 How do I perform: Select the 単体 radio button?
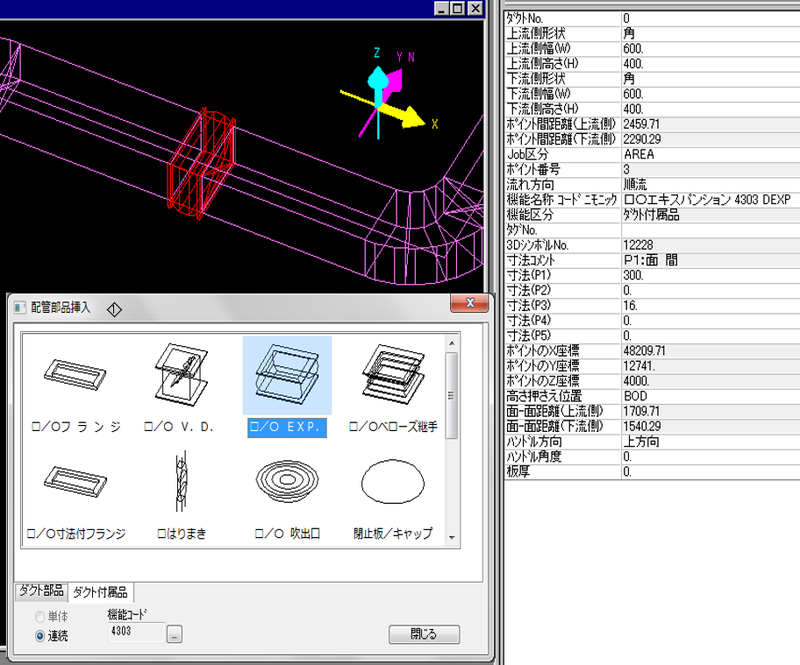pos(40,616)
